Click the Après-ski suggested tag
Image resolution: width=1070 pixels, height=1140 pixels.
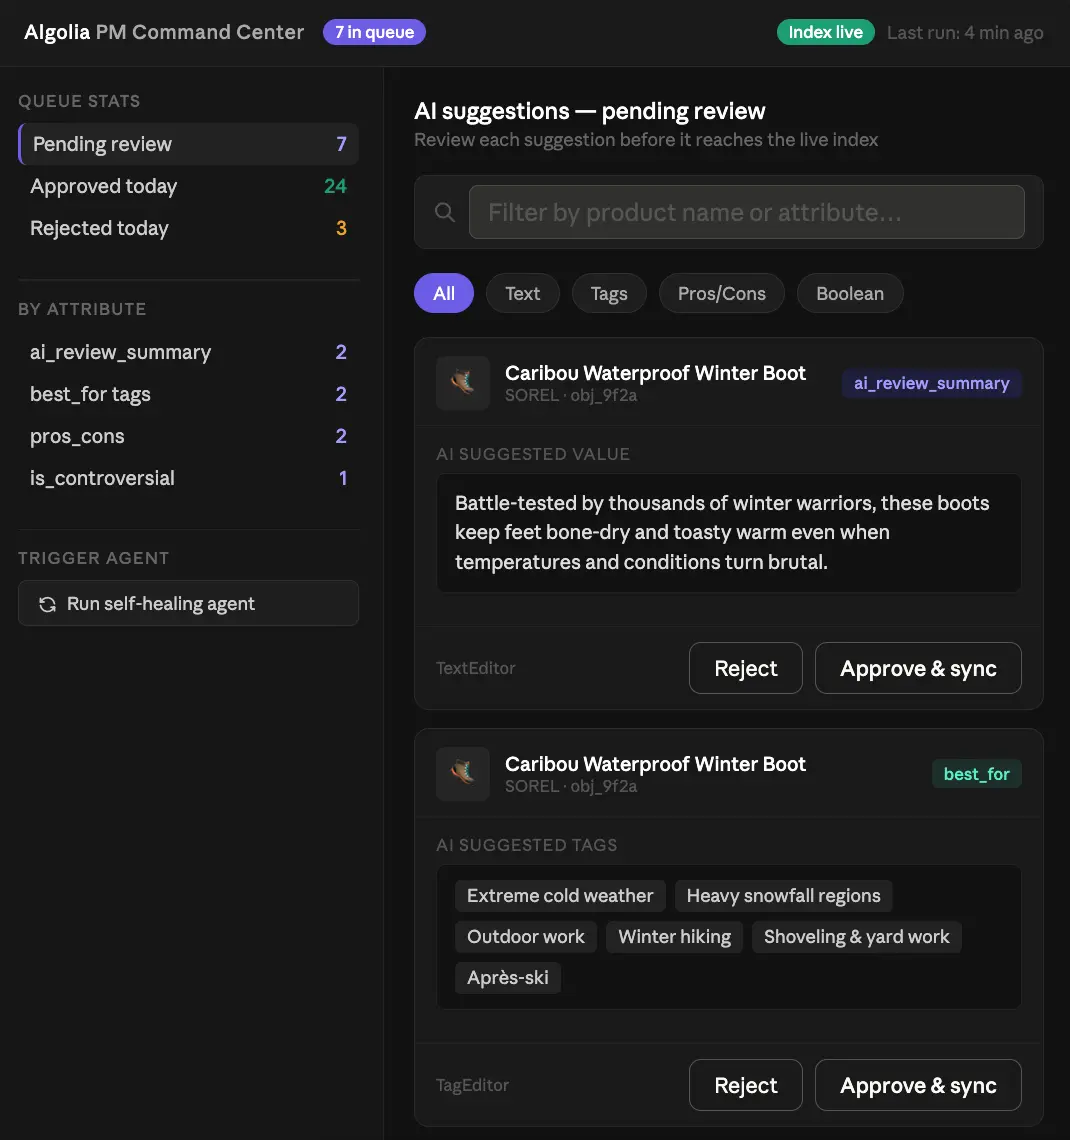pyautogui.click(x=507, y=978)
